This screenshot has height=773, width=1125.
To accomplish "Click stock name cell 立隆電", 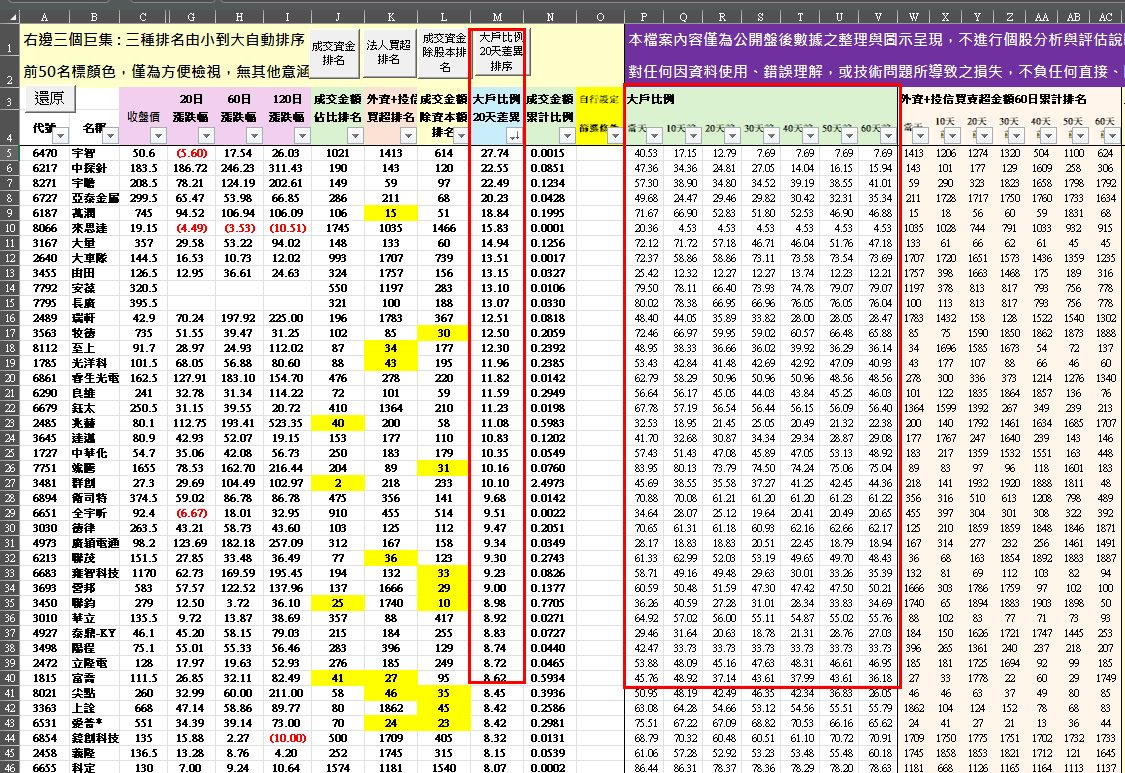I will [x=94, y=663].
